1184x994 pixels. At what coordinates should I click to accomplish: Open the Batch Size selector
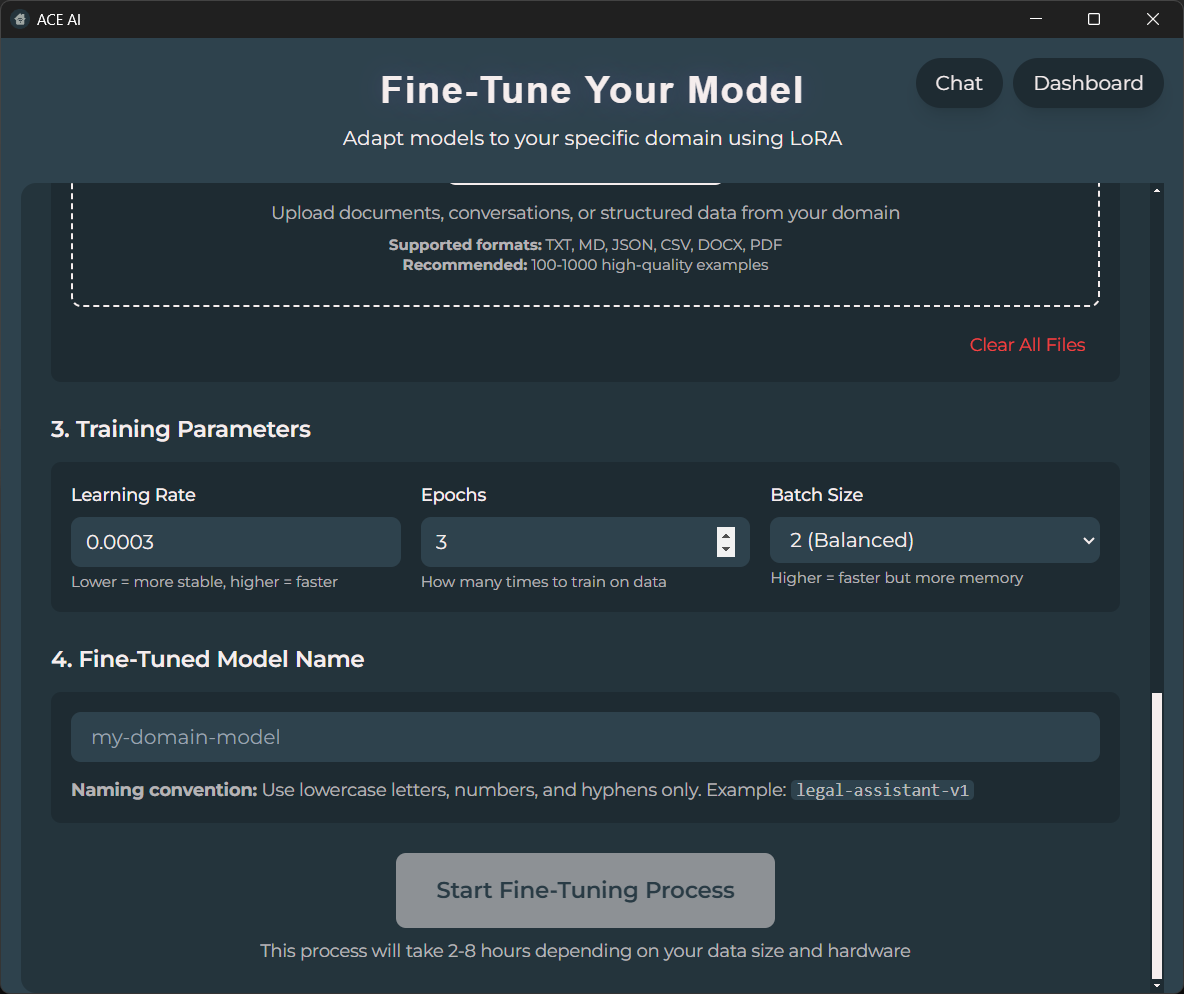coord(934,540)
